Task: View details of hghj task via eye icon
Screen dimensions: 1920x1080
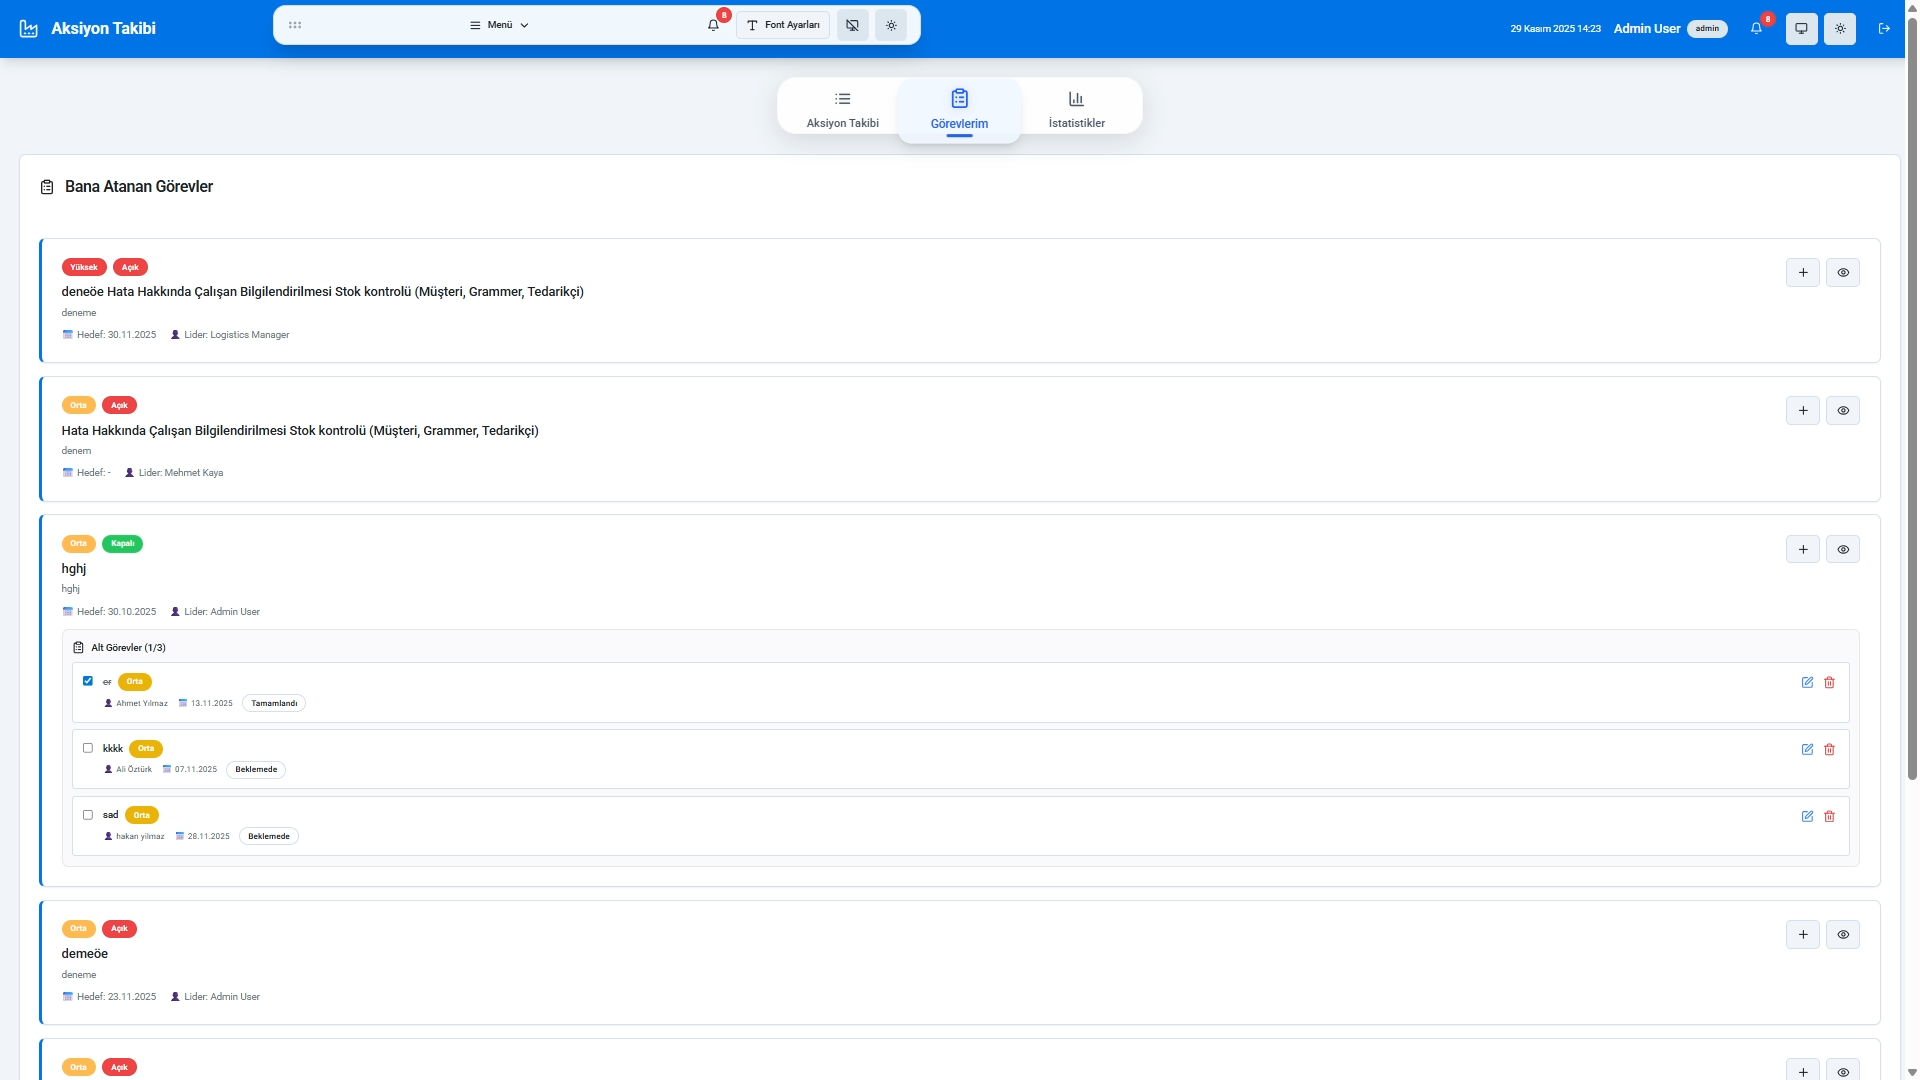Action: pyautogui.click(x=1843, y=549)
